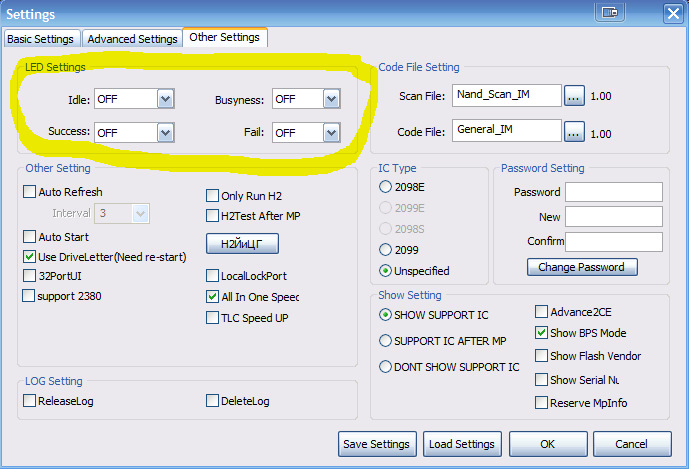The height and width of the screenshot is (469, 689).
Task: Click the Save Settings button
Action: point(377,444)
